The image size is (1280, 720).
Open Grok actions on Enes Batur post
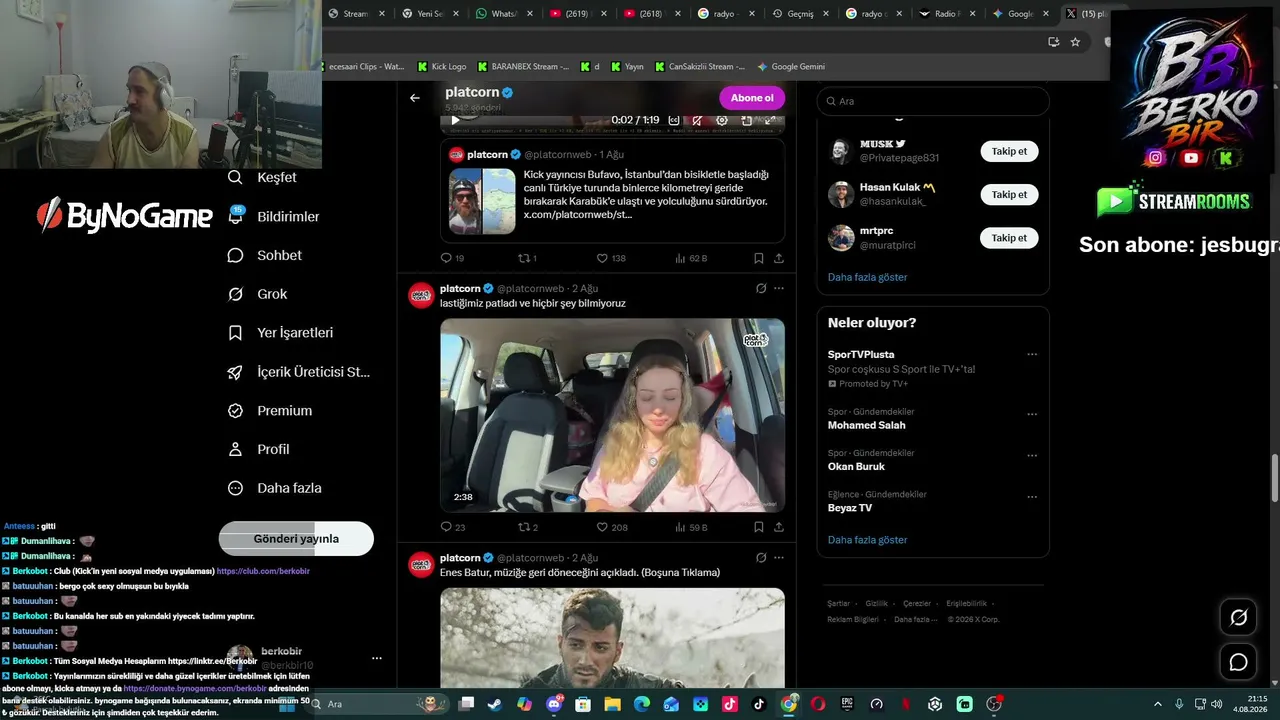pos(761,557)
